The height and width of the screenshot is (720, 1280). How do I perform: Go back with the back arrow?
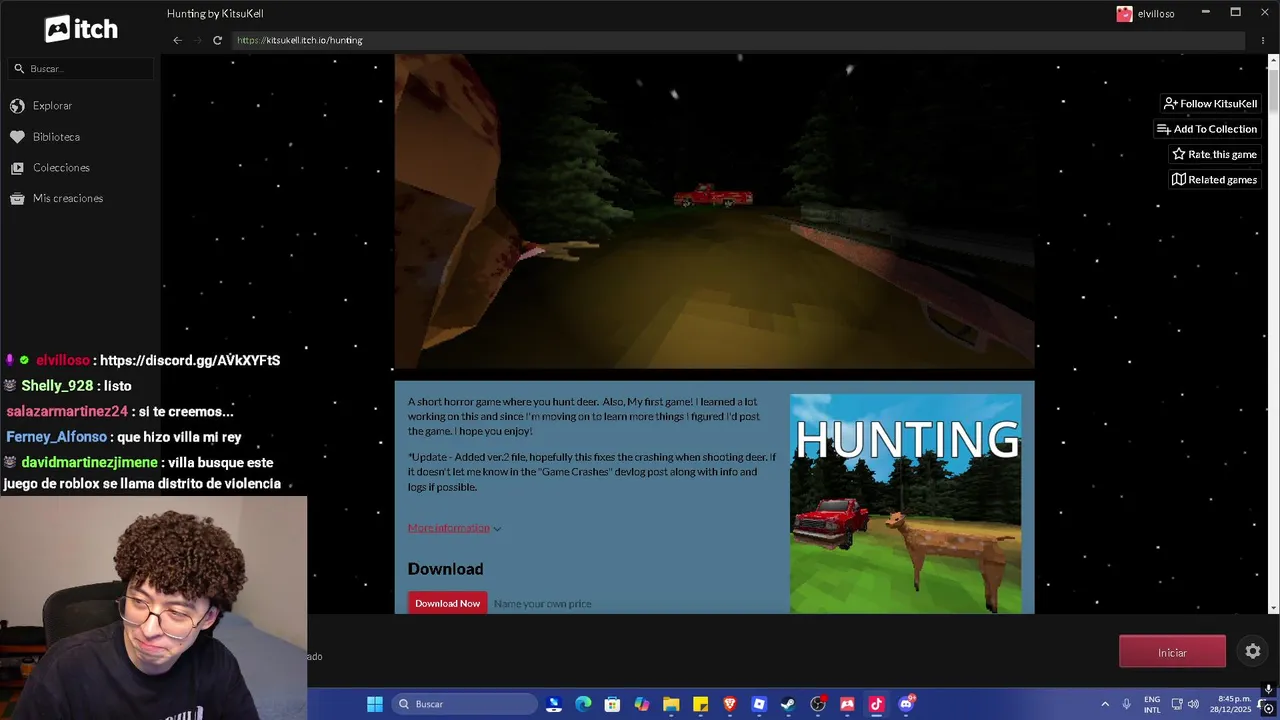[x=177, y=40]
